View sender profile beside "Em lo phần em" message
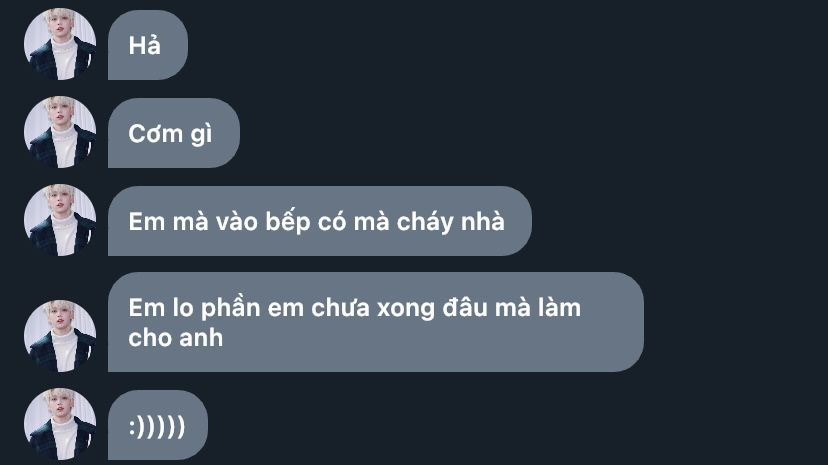This screenshot has height=465, width=828. pos(60,336)
